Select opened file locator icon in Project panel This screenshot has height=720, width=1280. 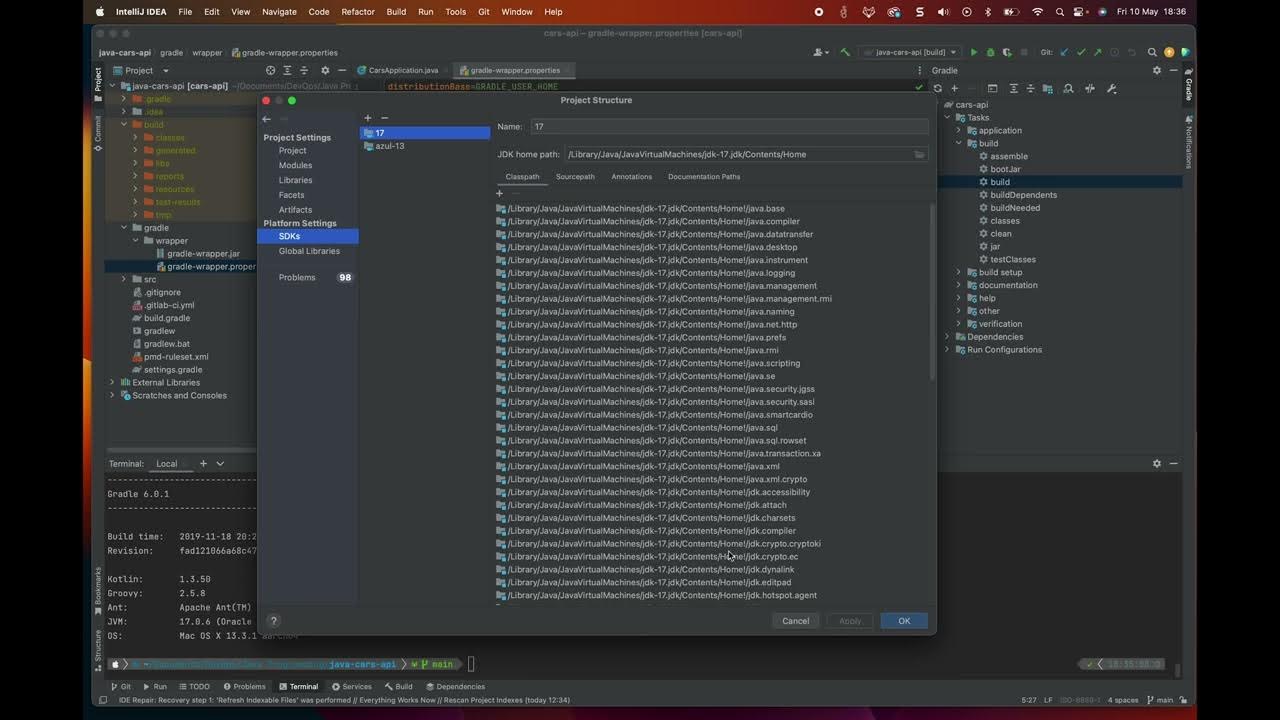(x=270, y=70)
